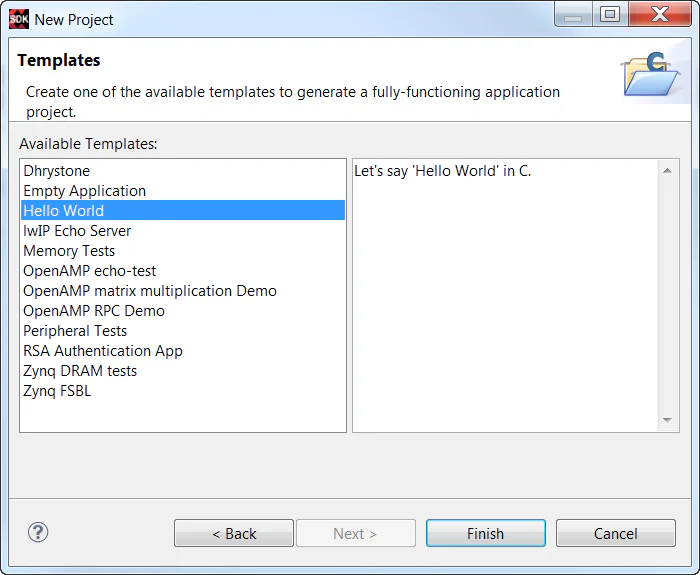The height and width of the screenshot is (575, 700).
Task: Click description scrollbar up arrow
Action: [x=668, y=171]
